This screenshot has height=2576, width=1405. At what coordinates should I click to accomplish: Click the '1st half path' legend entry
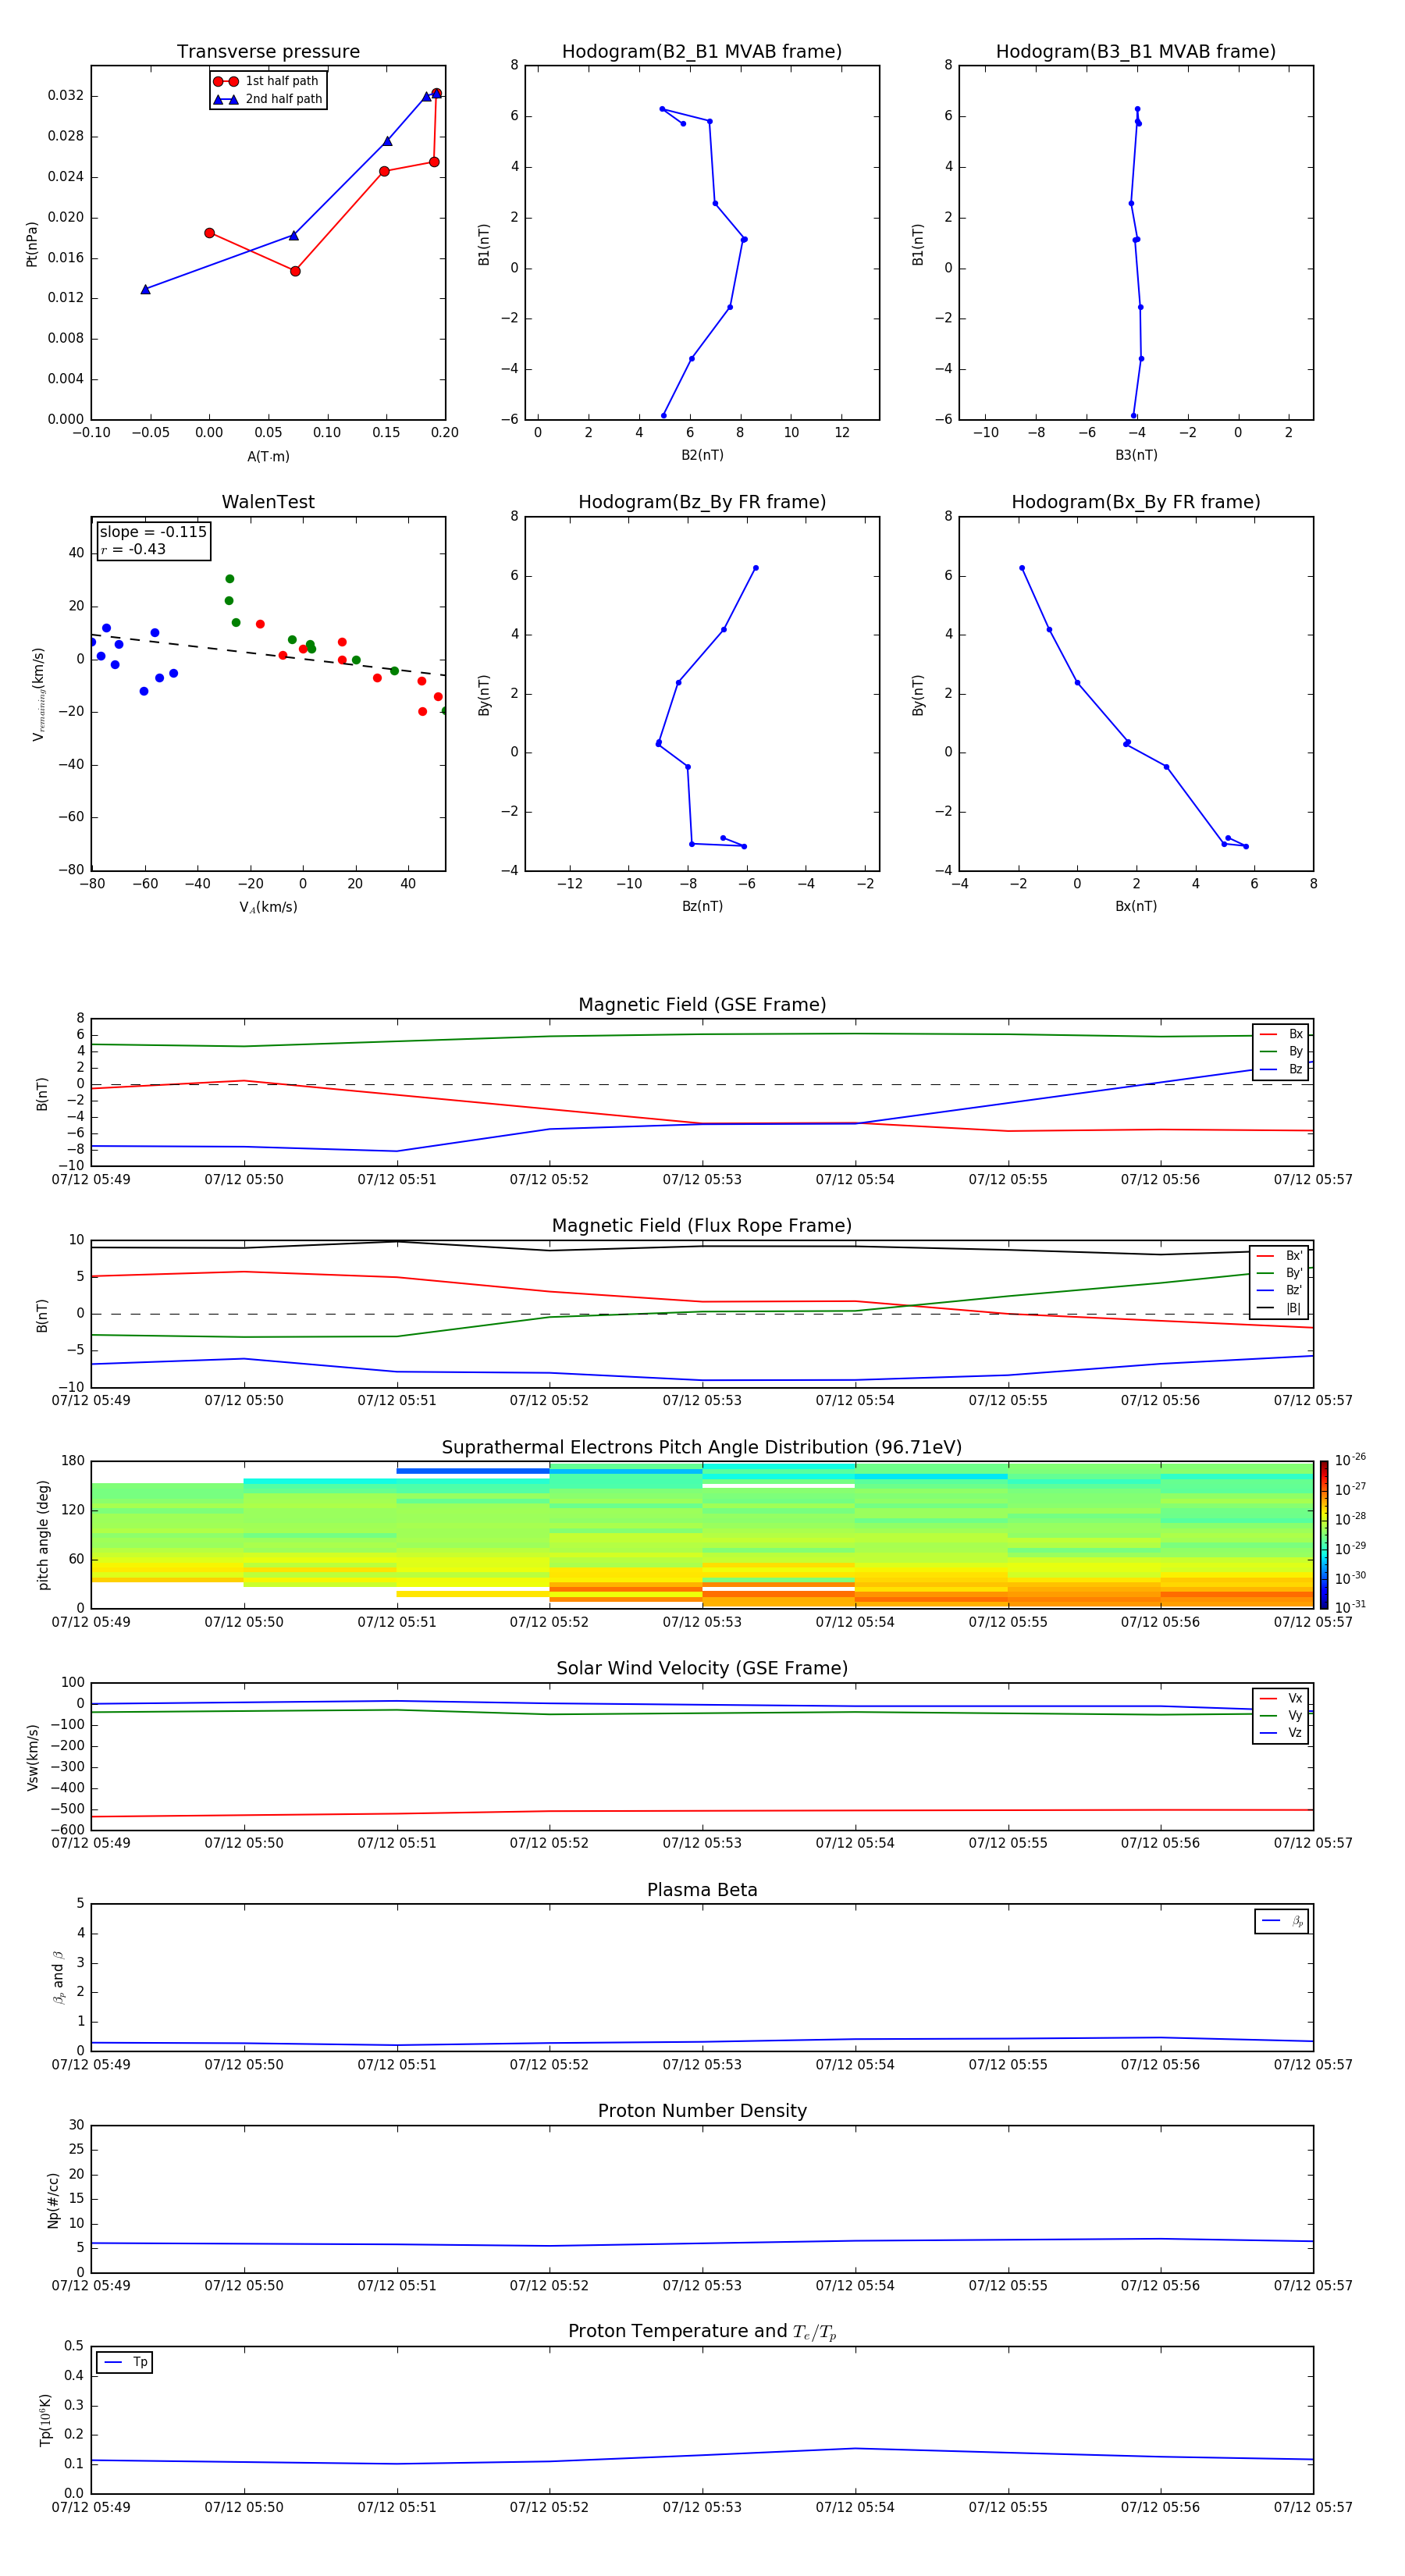pyautogui.click(x=266, y=81)
